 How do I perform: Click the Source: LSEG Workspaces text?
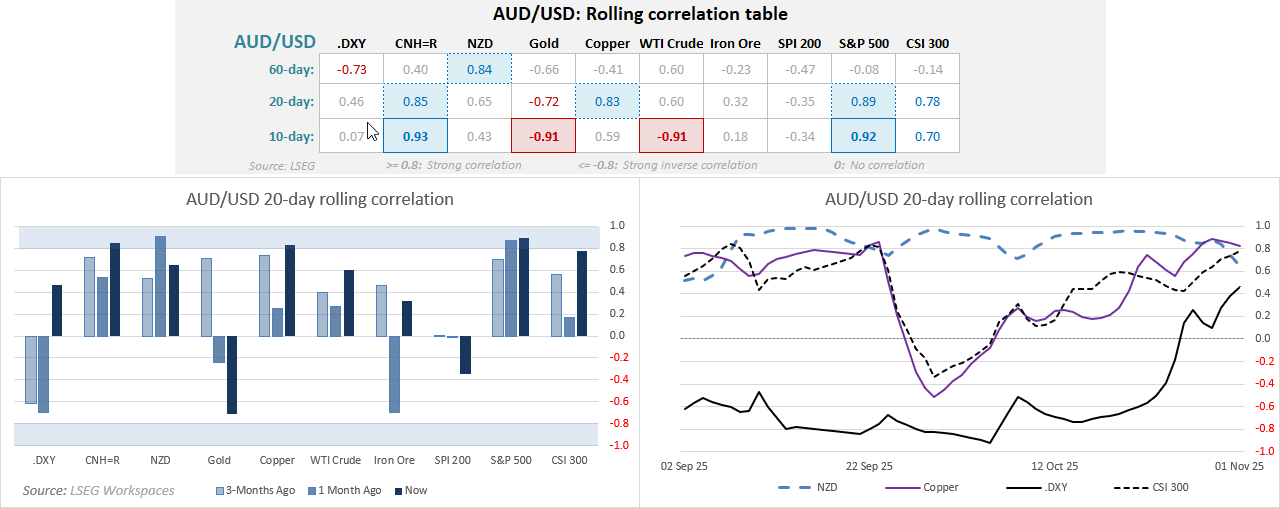pos(99,490)
